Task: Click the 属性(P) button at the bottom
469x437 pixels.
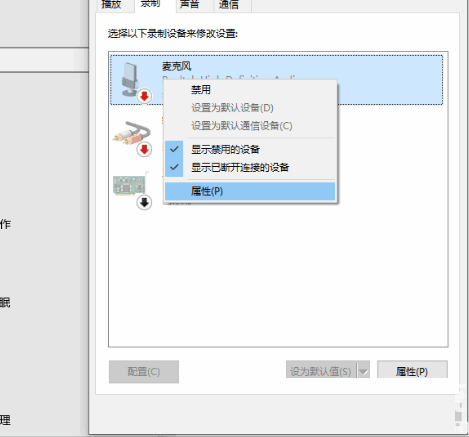Action: tap(412, 371)
